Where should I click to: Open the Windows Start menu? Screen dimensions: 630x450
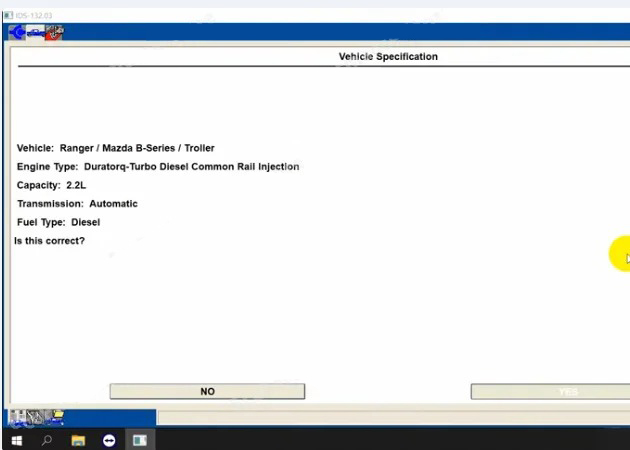point(17,441)
